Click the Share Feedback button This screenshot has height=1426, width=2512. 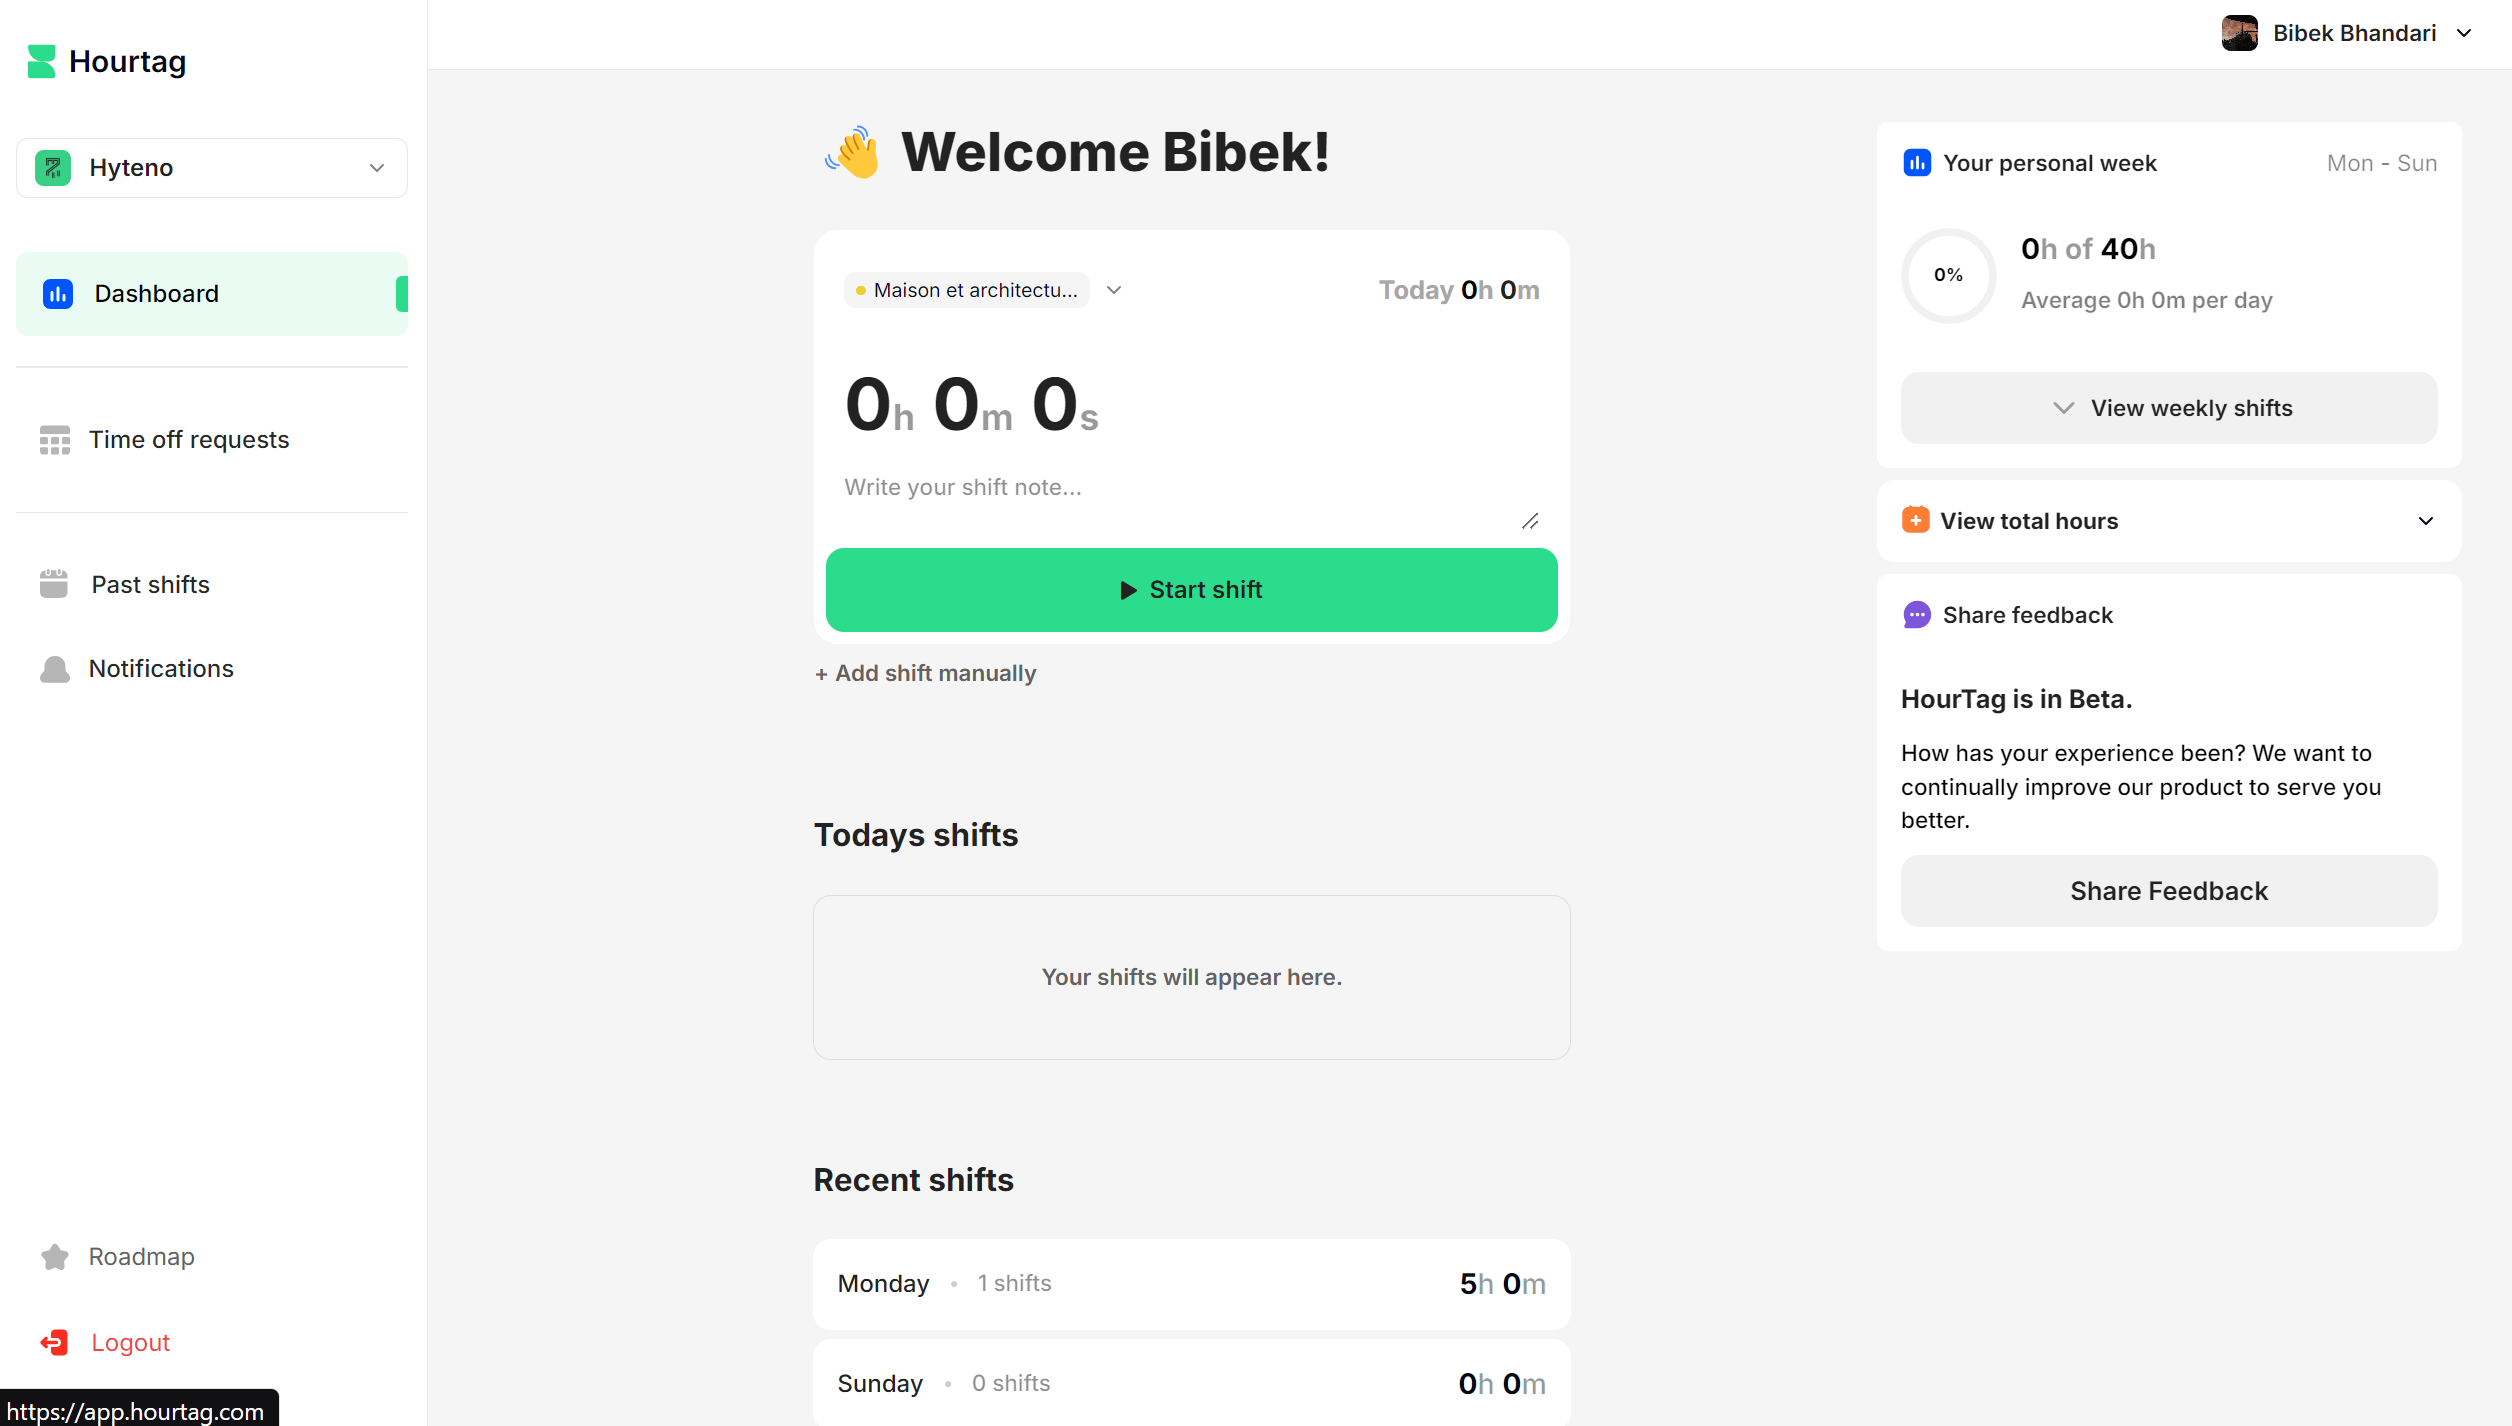tap(2168, 891)
